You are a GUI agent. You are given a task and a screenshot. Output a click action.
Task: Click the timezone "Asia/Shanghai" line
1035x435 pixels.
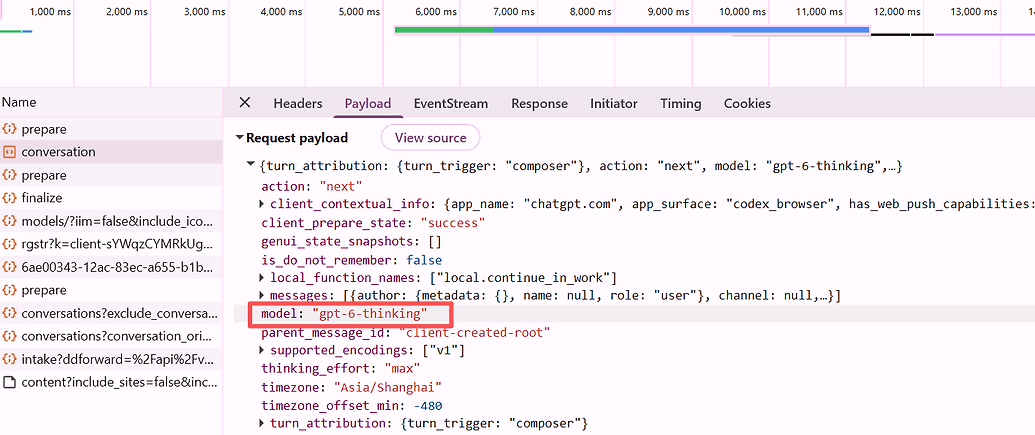coord(351,386)
